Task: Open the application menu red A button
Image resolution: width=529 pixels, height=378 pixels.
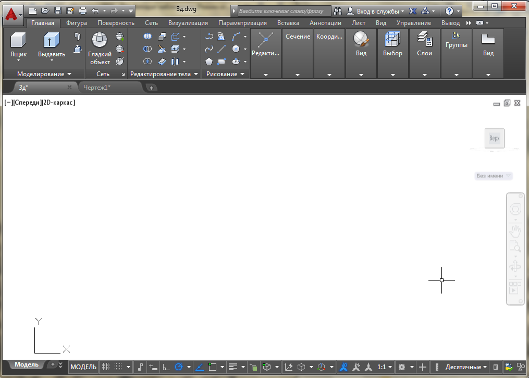Action: click(x=13, y=14)
